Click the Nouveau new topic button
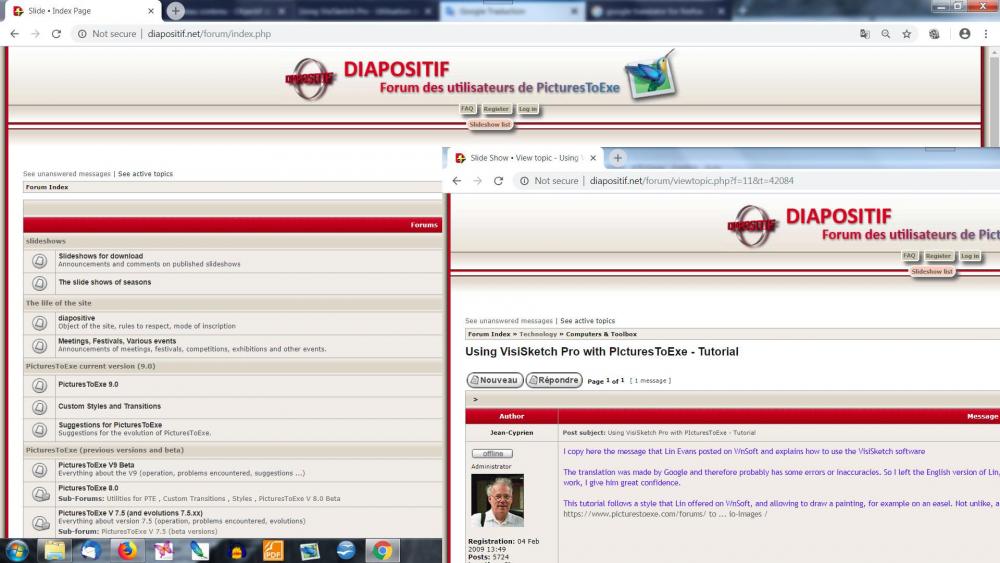This screenshot has height=563, width=1000. coord(495,380)
